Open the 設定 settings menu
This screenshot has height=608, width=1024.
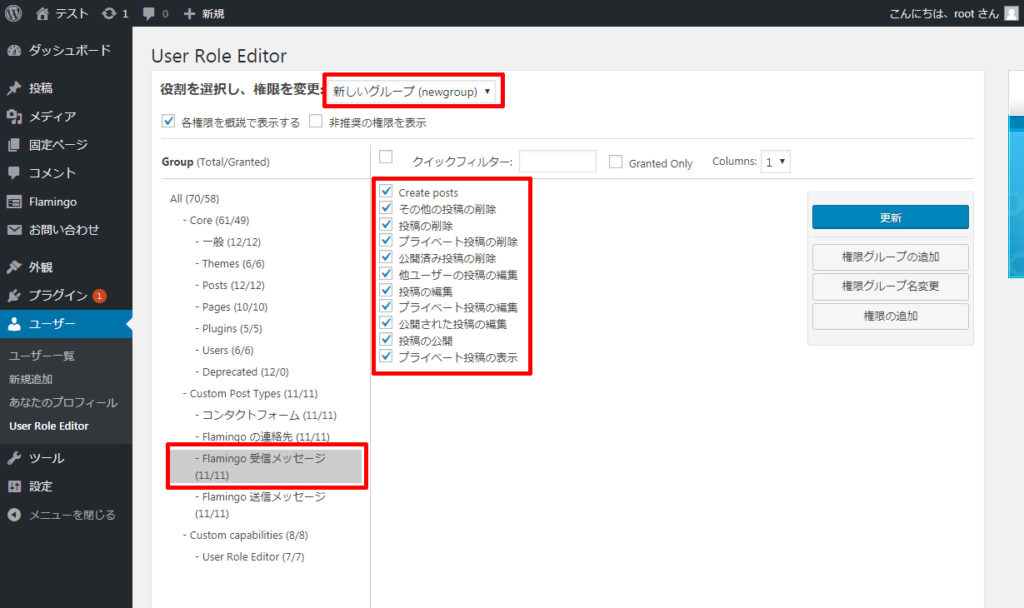(x=40, y=486)
